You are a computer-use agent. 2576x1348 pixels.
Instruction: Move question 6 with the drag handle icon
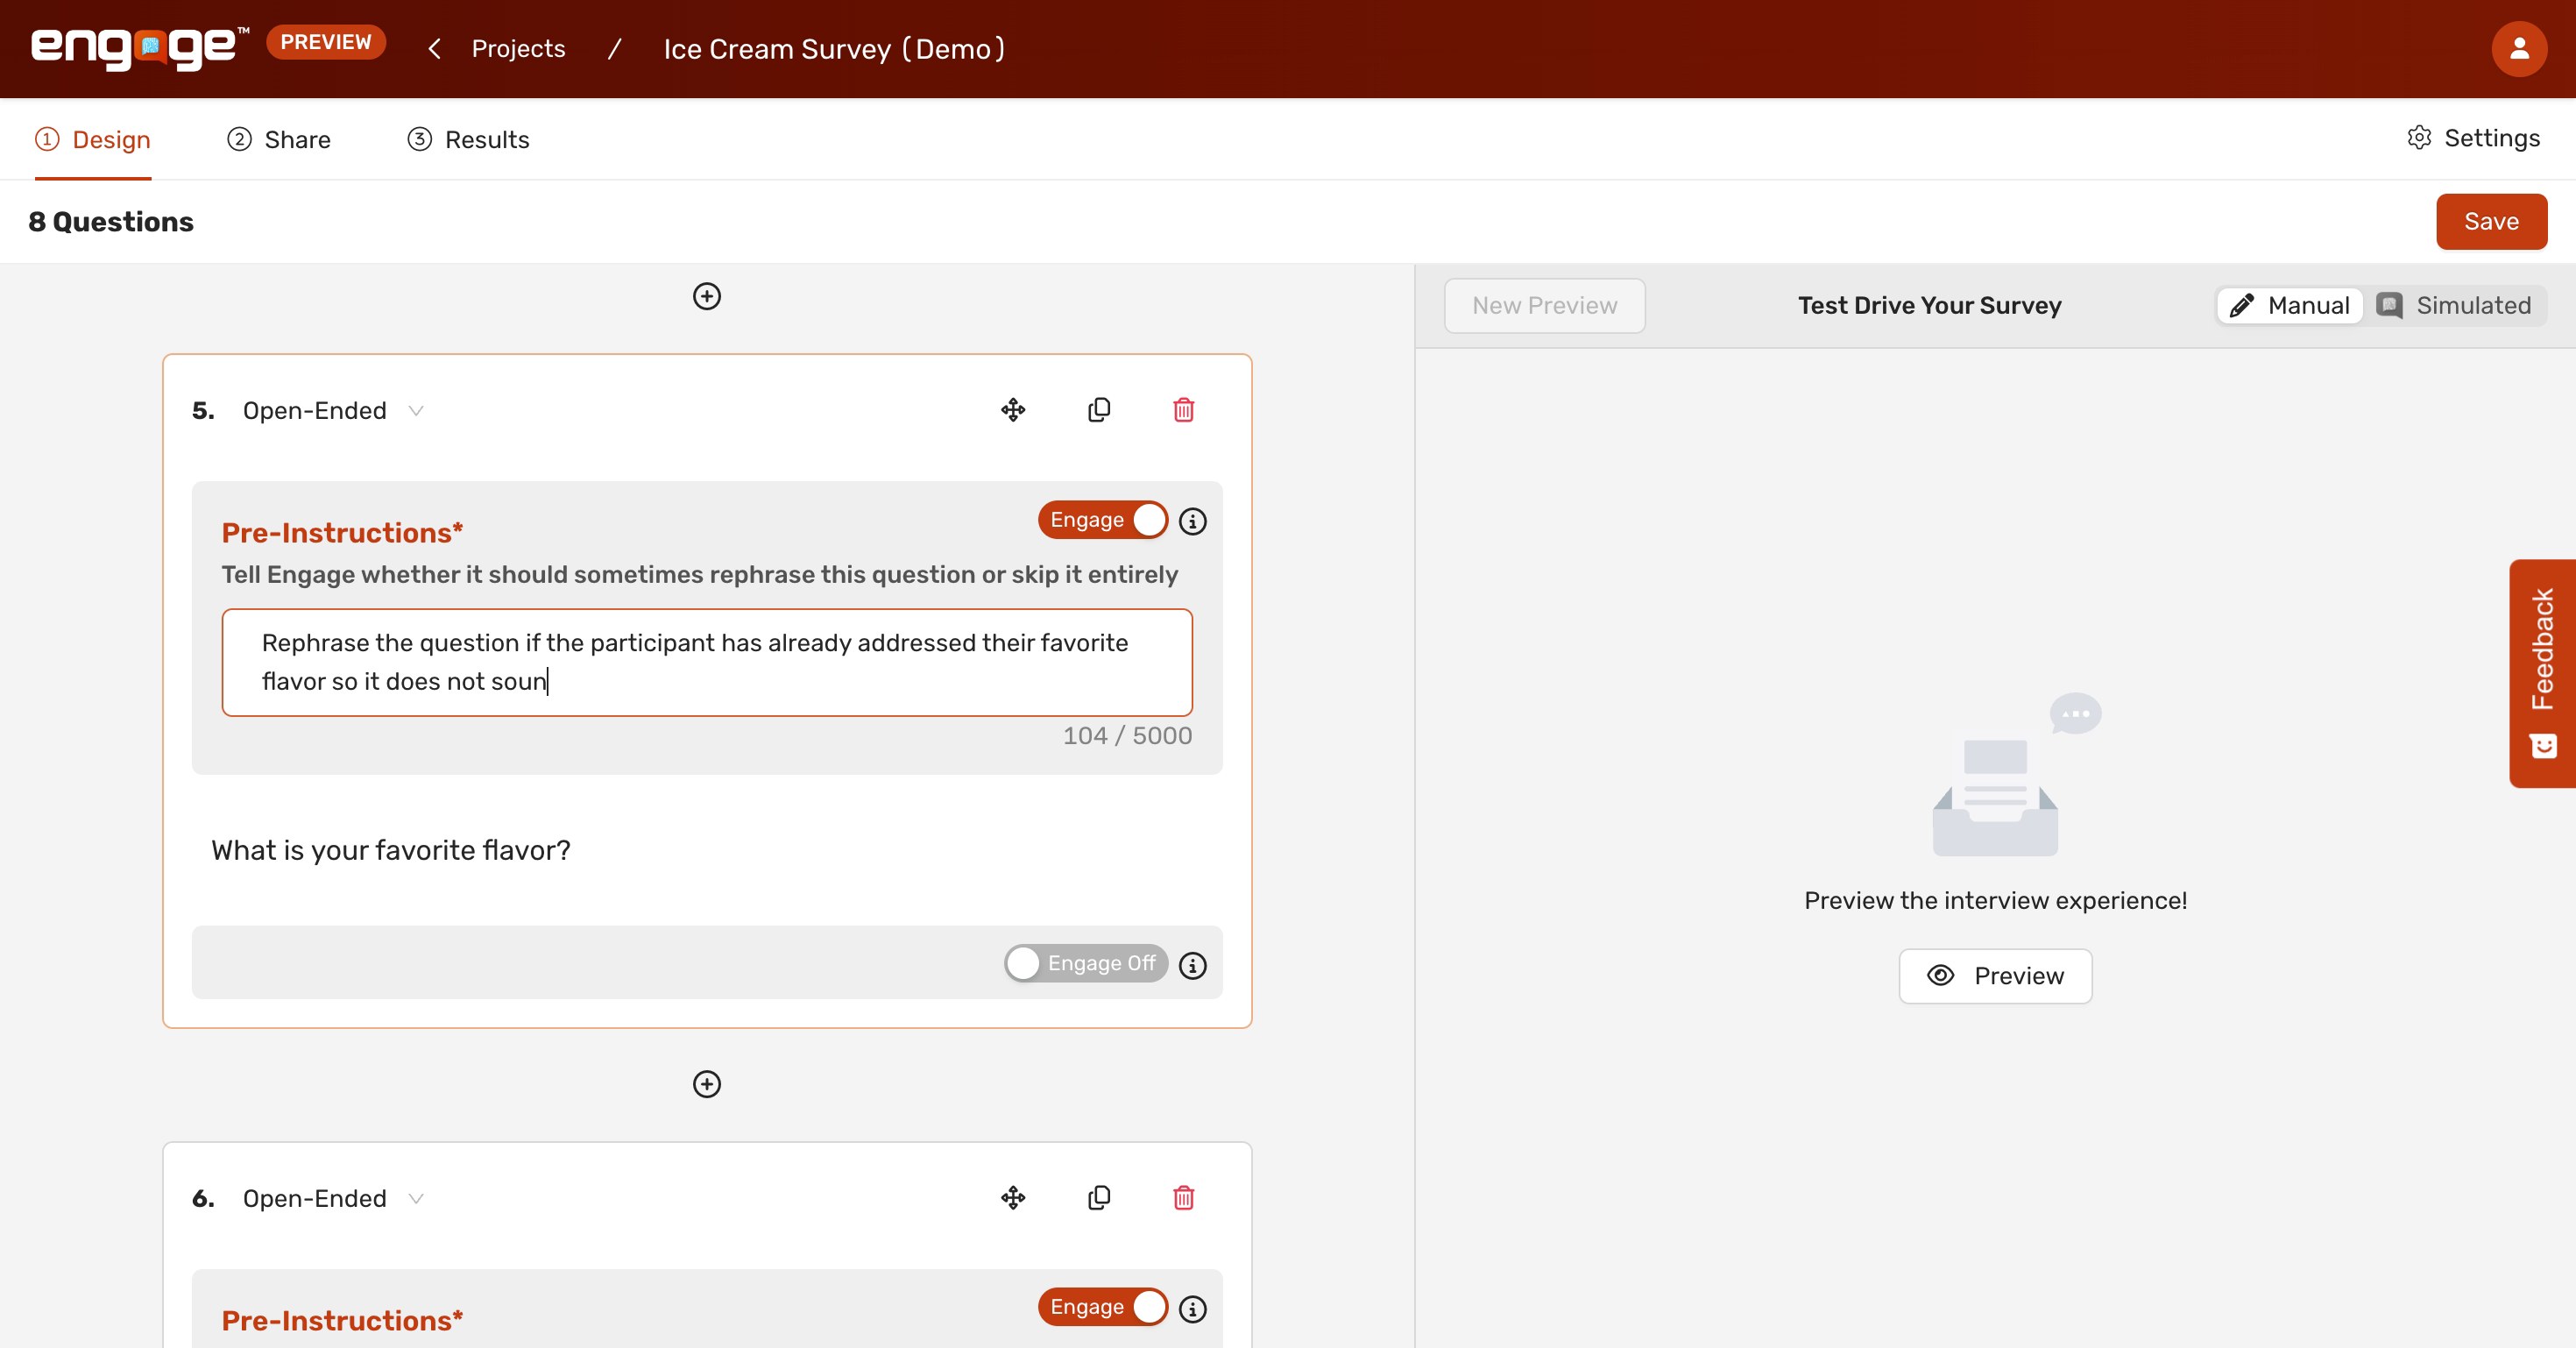[1013, 1198]
